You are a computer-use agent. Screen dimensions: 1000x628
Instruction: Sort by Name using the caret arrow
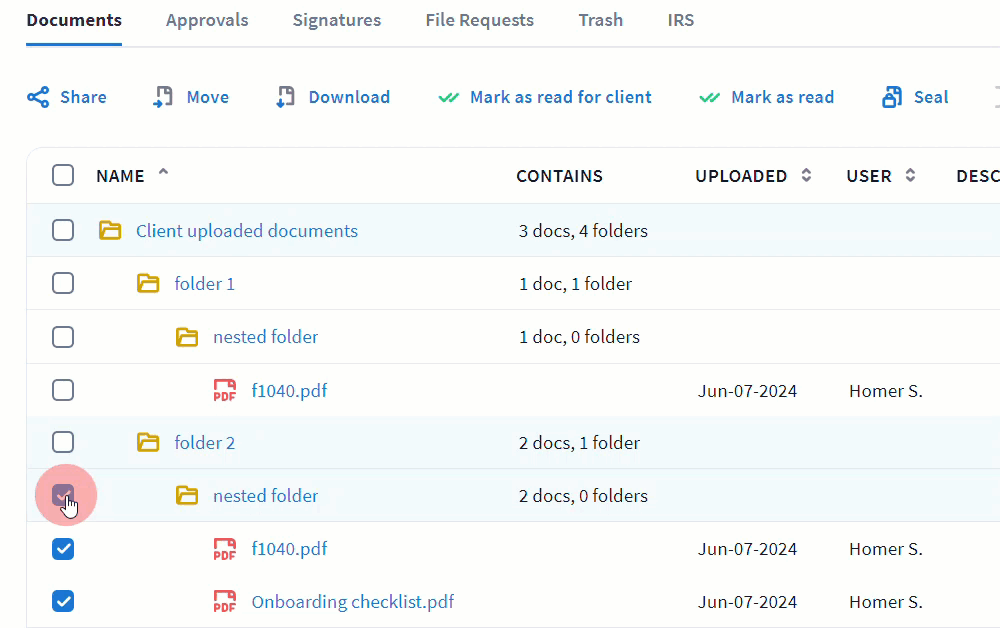(164, 173)
